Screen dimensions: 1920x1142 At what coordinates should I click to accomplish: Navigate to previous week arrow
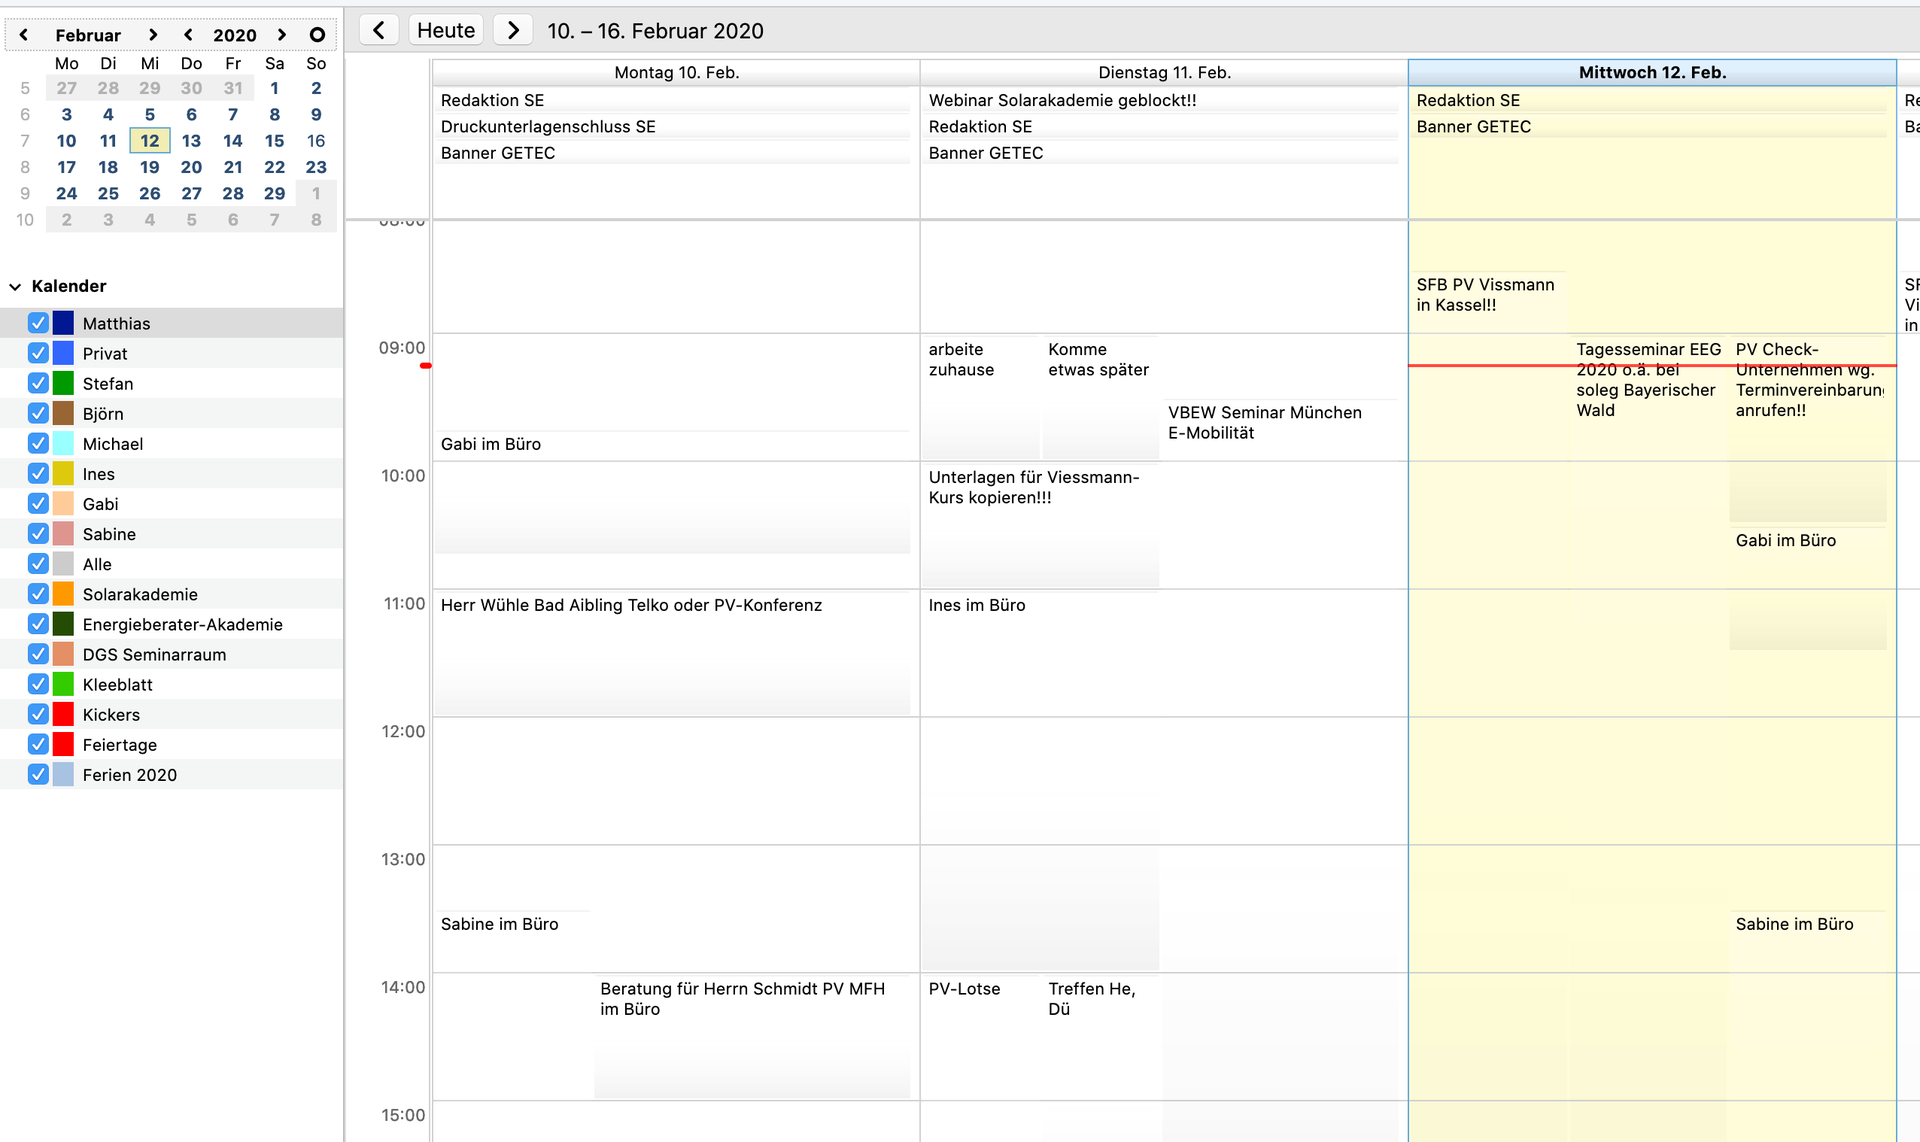pos(378,30)
